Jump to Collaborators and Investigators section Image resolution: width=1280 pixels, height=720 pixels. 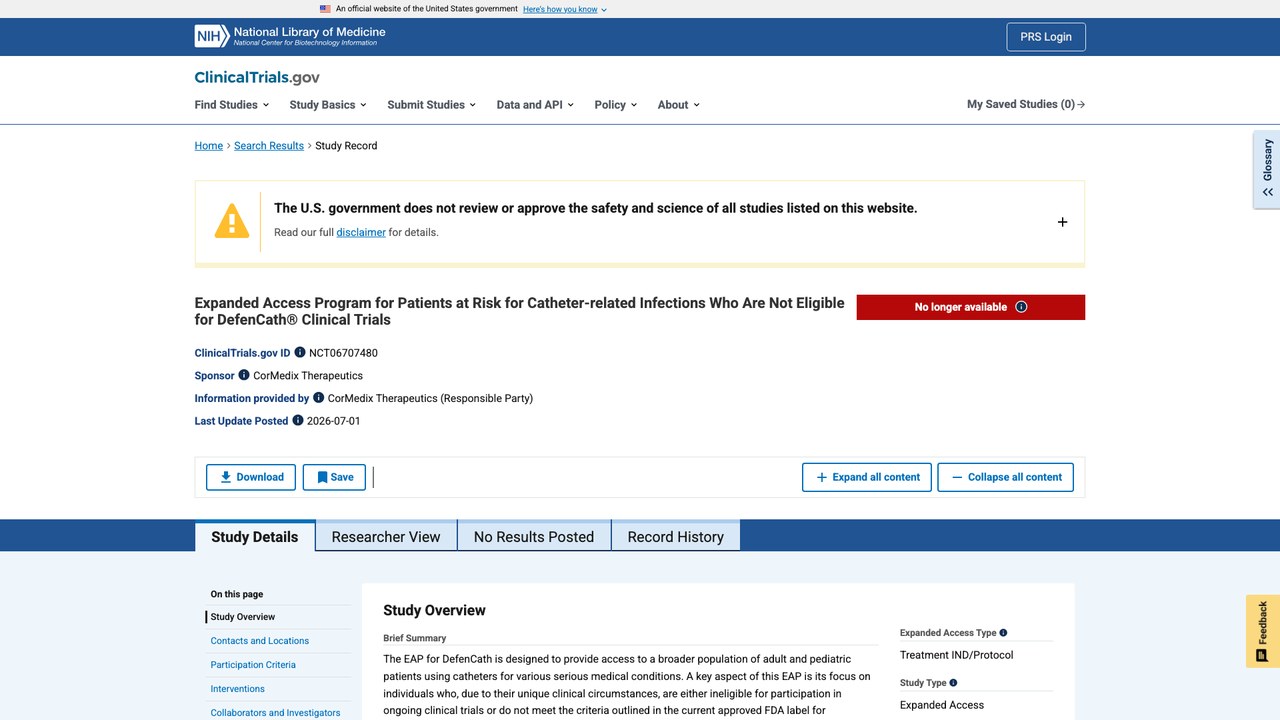(x=275, y=713)
